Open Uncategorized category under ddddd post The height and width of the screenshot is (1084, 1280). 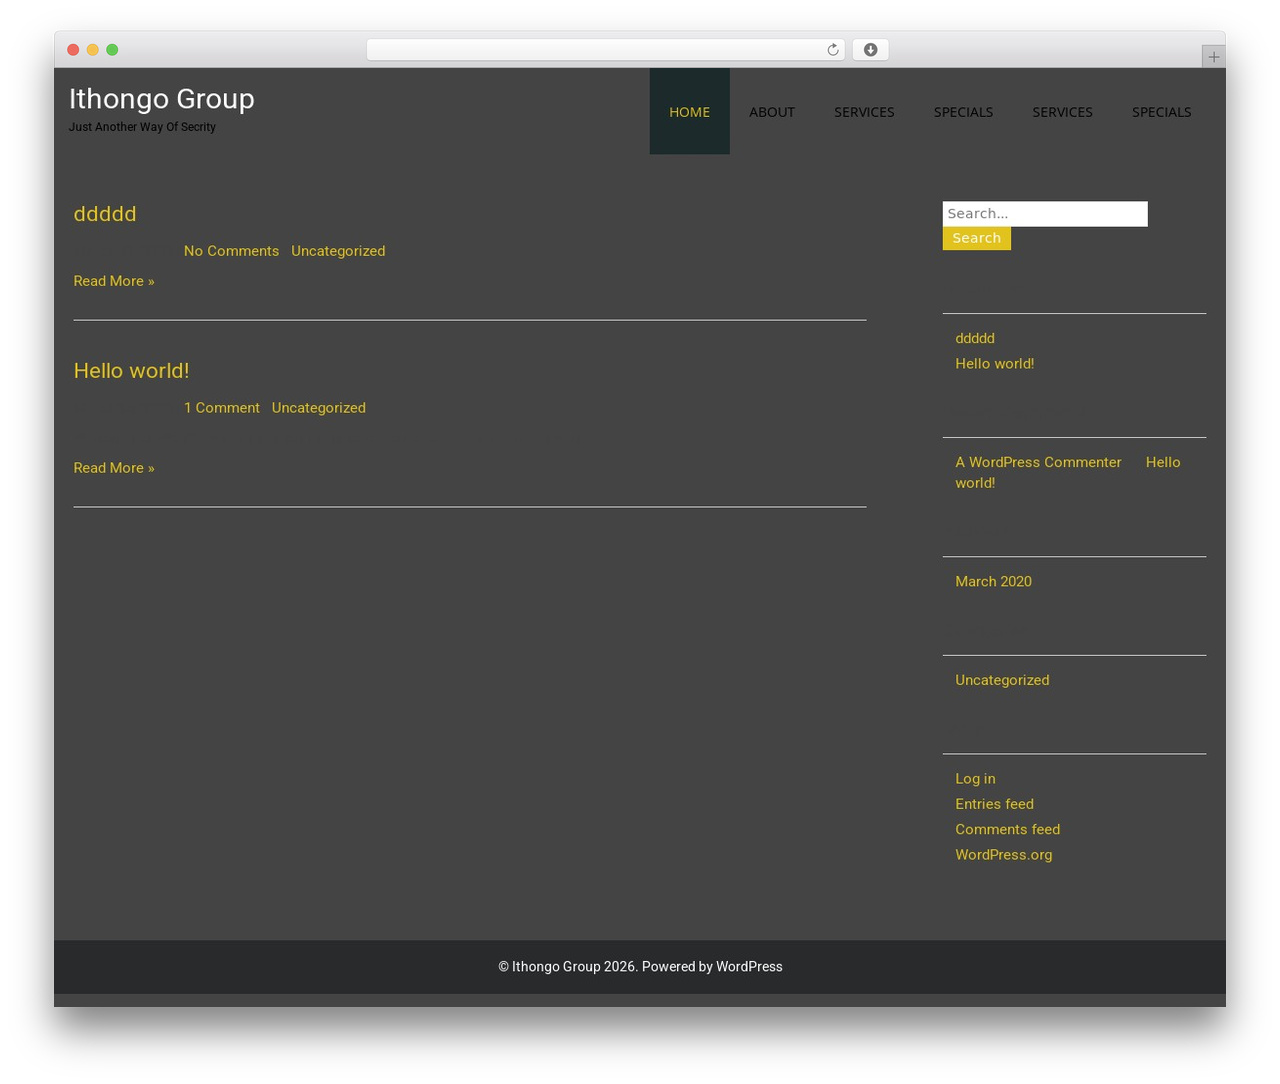[x=338, y=251]
